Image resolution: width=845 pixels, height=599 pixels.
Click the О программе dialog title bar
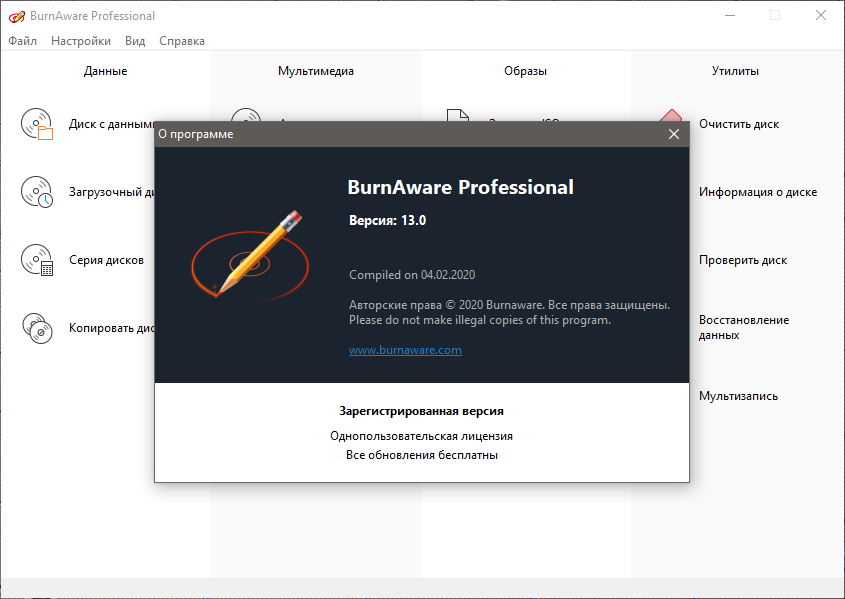pyautogui.click(x=400, y=134)
